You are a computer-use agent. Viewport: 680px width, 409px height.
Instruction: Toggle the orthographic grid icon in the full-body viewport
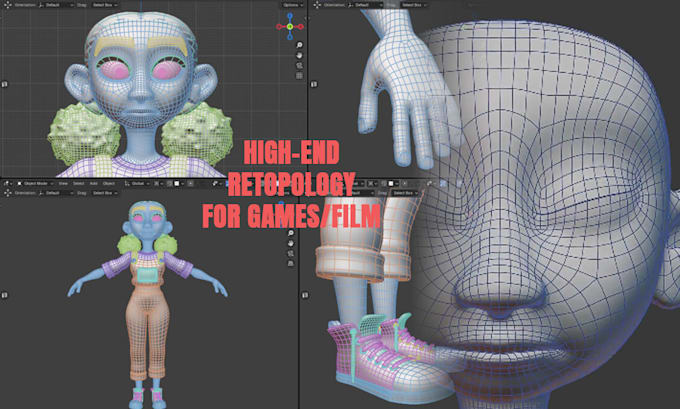point(291,263)
